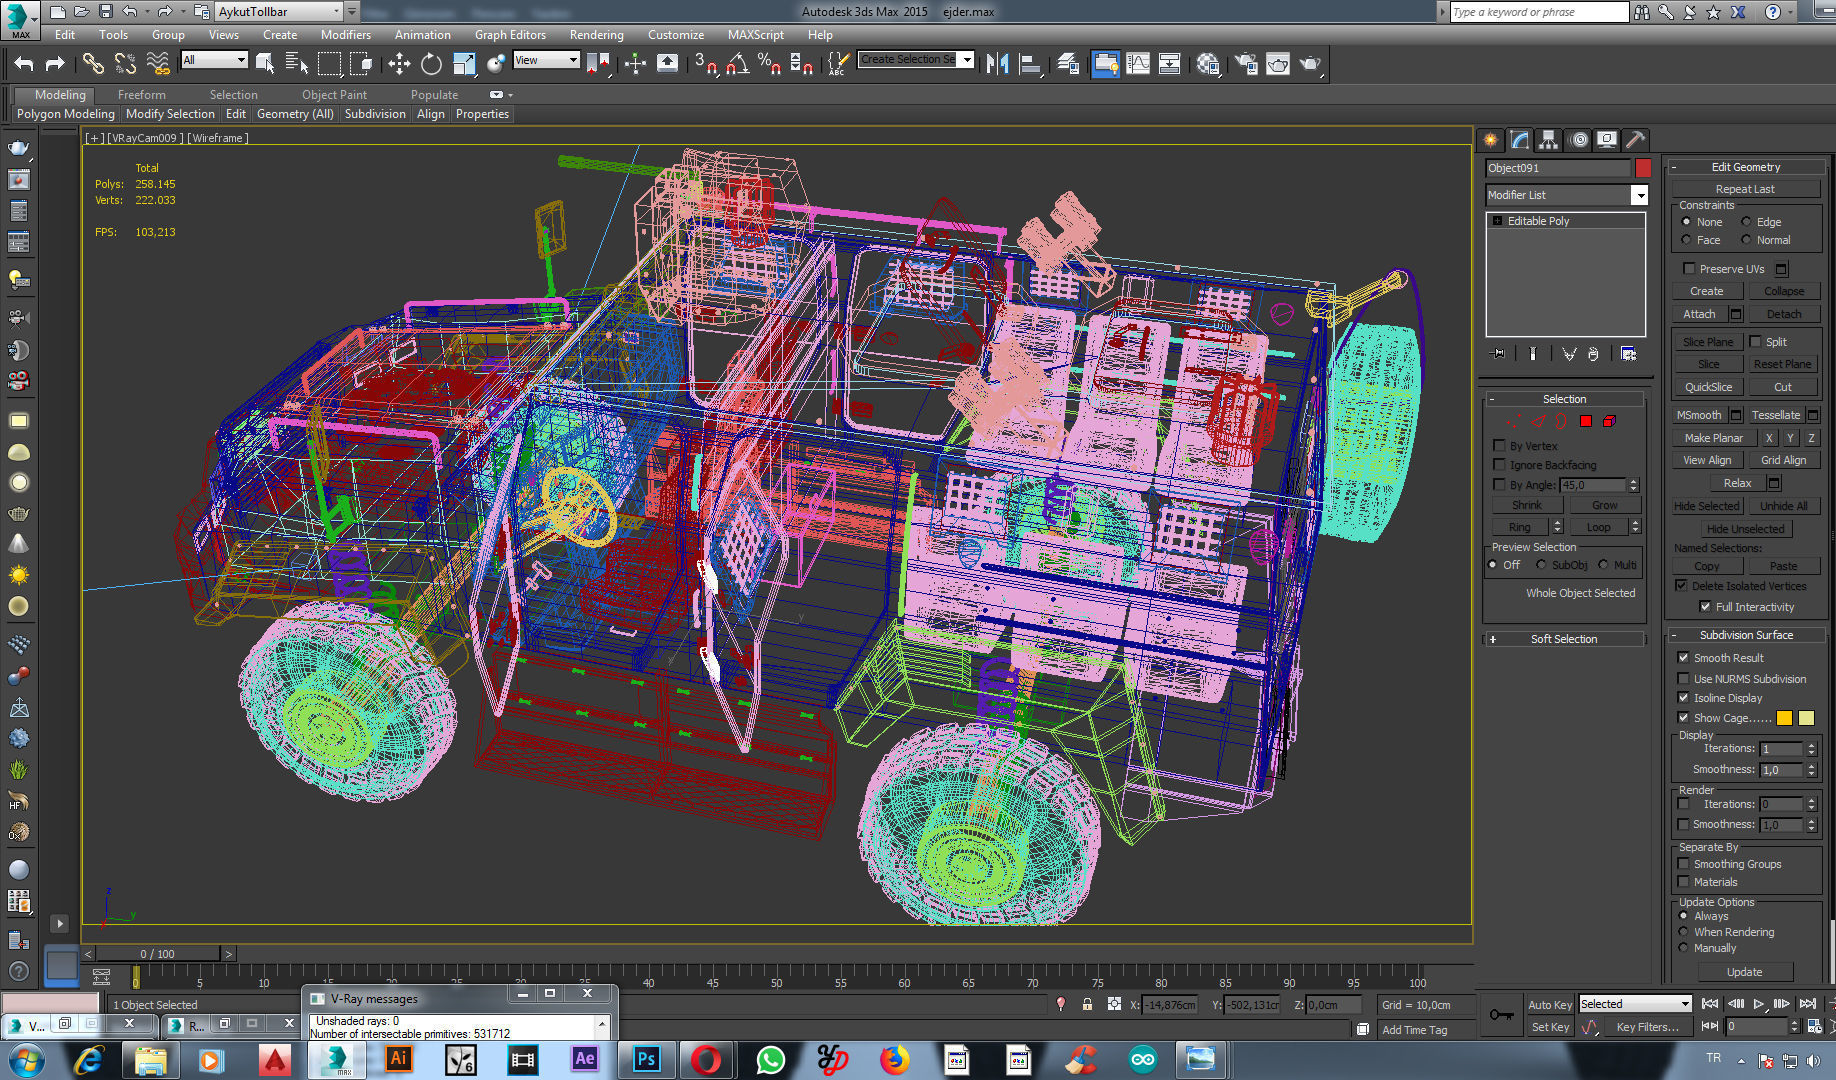Click the Grow selection button
1836x1080 pixels.
pos(1605,505)
